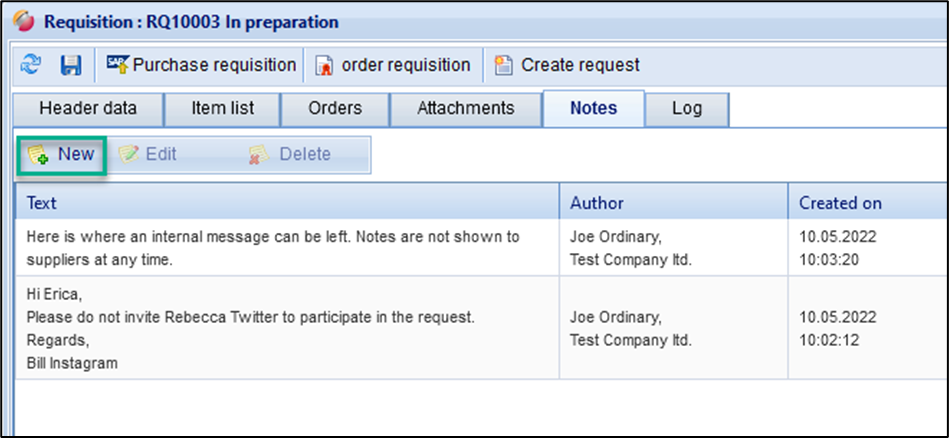
Task: Click the refresh icon in the toolbar
Action: pos(30,65)
